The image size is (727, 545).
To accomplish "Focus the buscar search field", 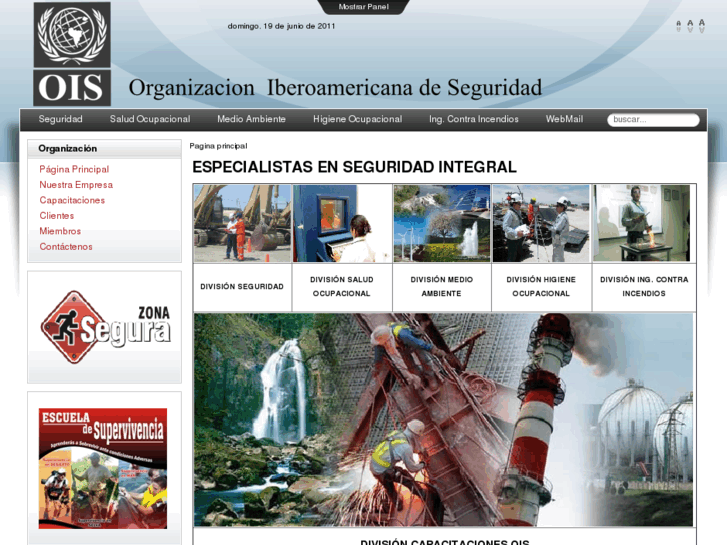I will point(653,120).
